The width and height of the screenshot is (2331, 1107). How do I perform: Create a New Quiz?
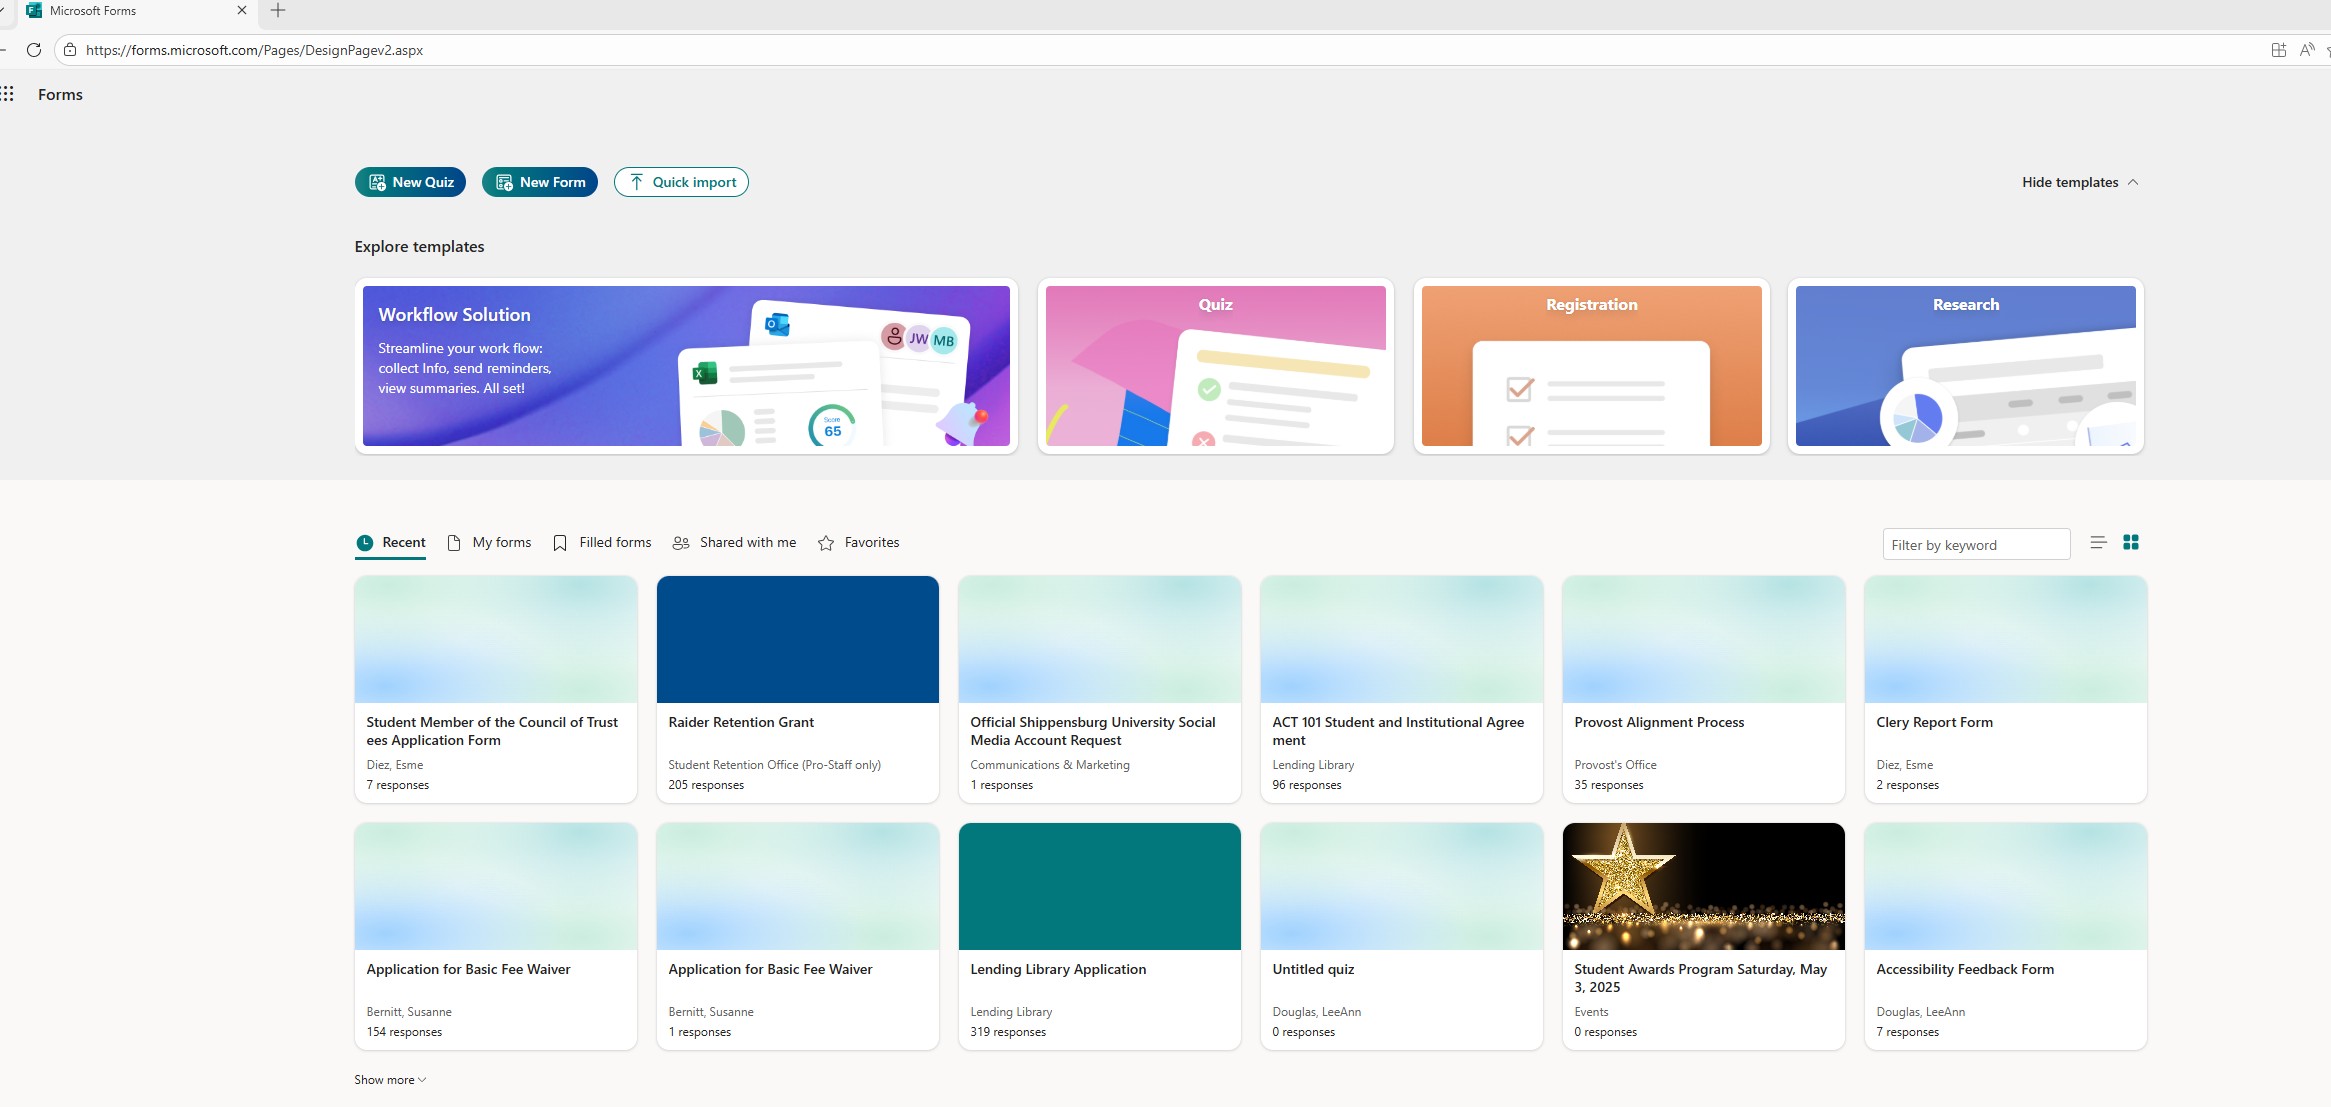[410, 182]
